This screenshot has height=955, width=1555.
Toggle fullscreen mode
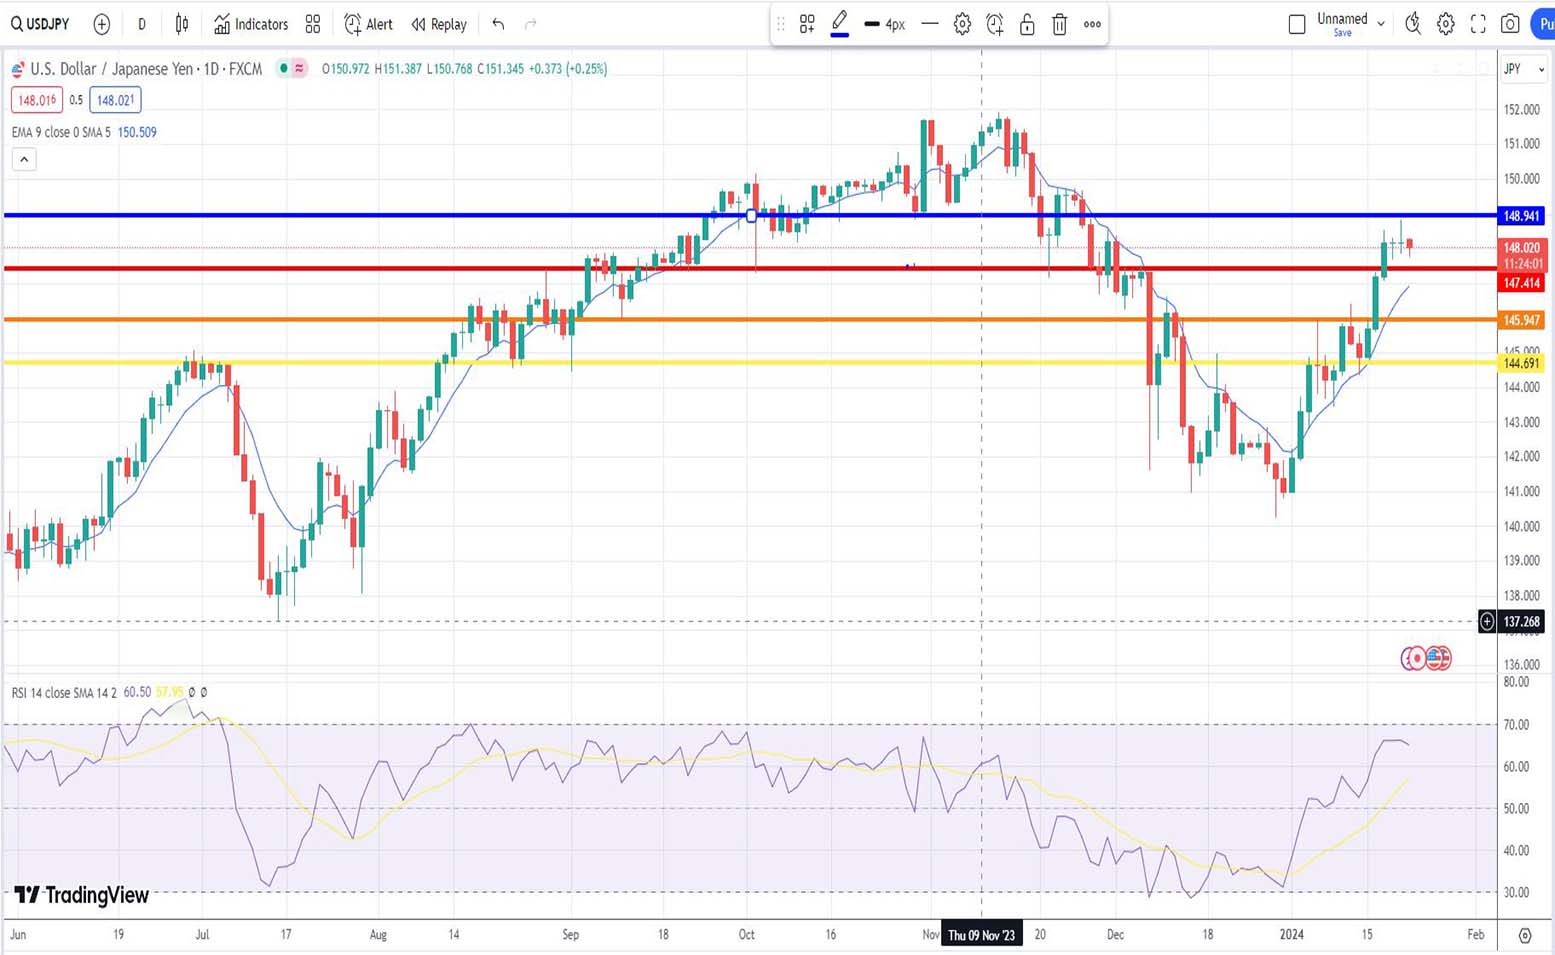[x=1478, y=24]
